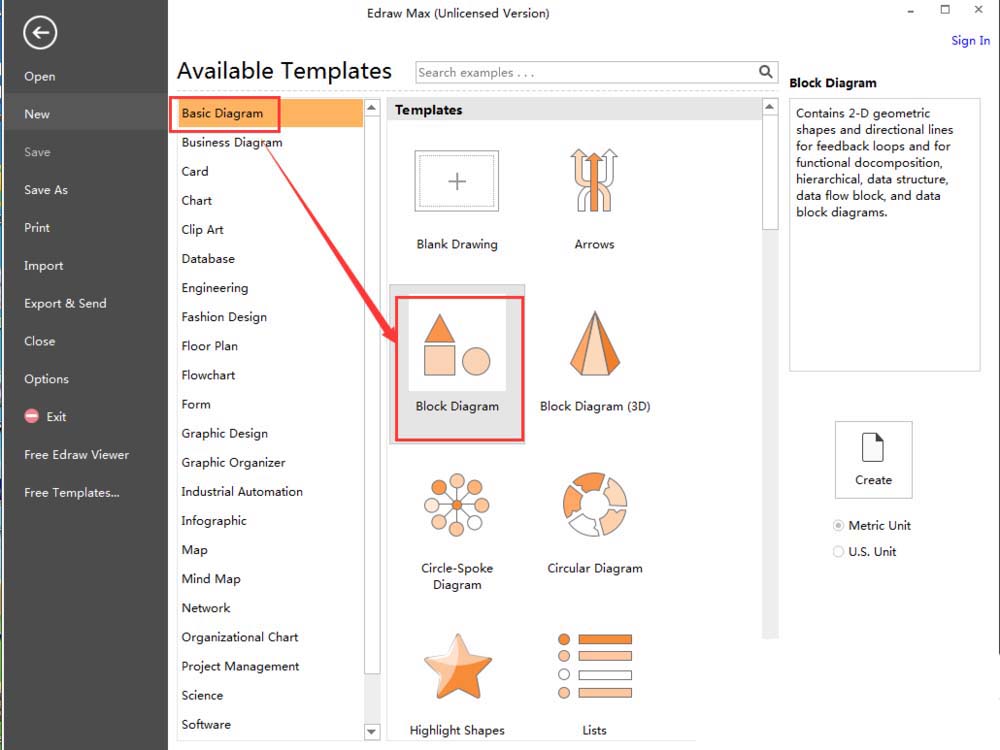Click the red Exit icon
The image size is (1000, 750).
[x=32, y=416]
